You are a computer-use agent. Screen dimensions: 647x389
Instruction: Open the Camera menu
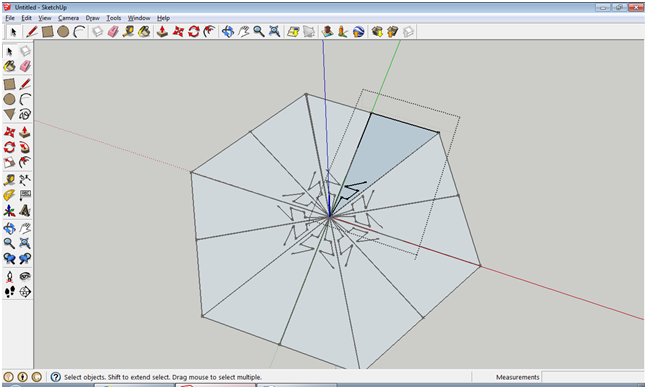68,18
